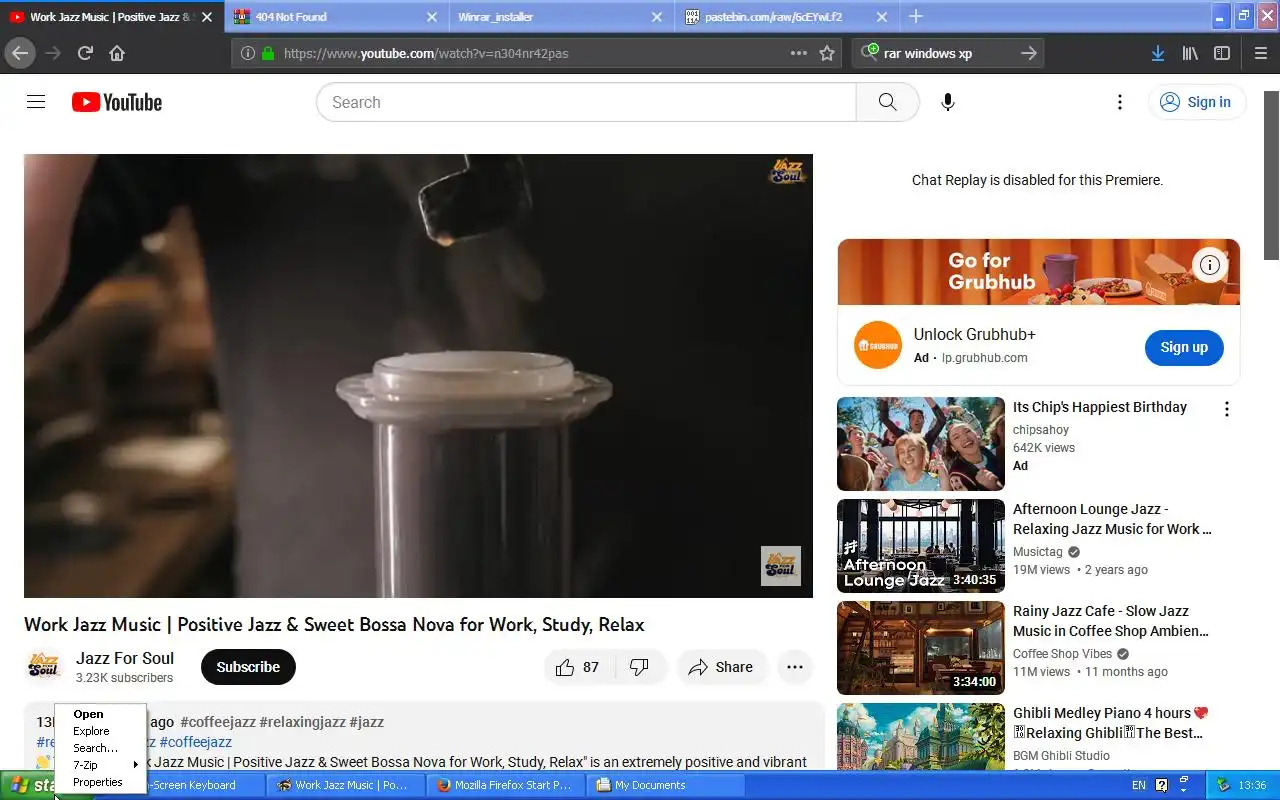Dislike the Work Jazz Music video

pyautogui.click(x=640, y=667)
